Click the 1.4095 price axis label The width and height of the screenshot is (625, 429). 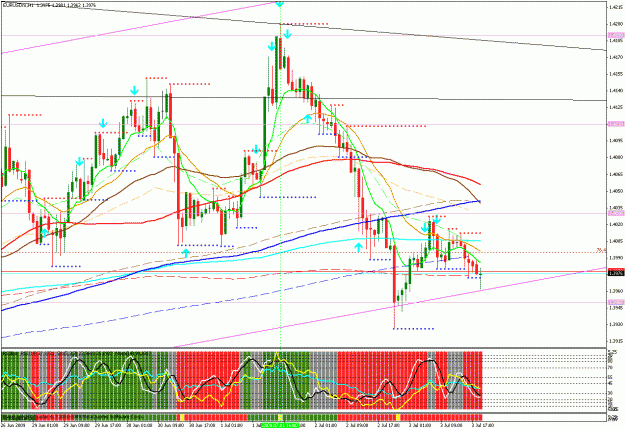pos(616,140)
